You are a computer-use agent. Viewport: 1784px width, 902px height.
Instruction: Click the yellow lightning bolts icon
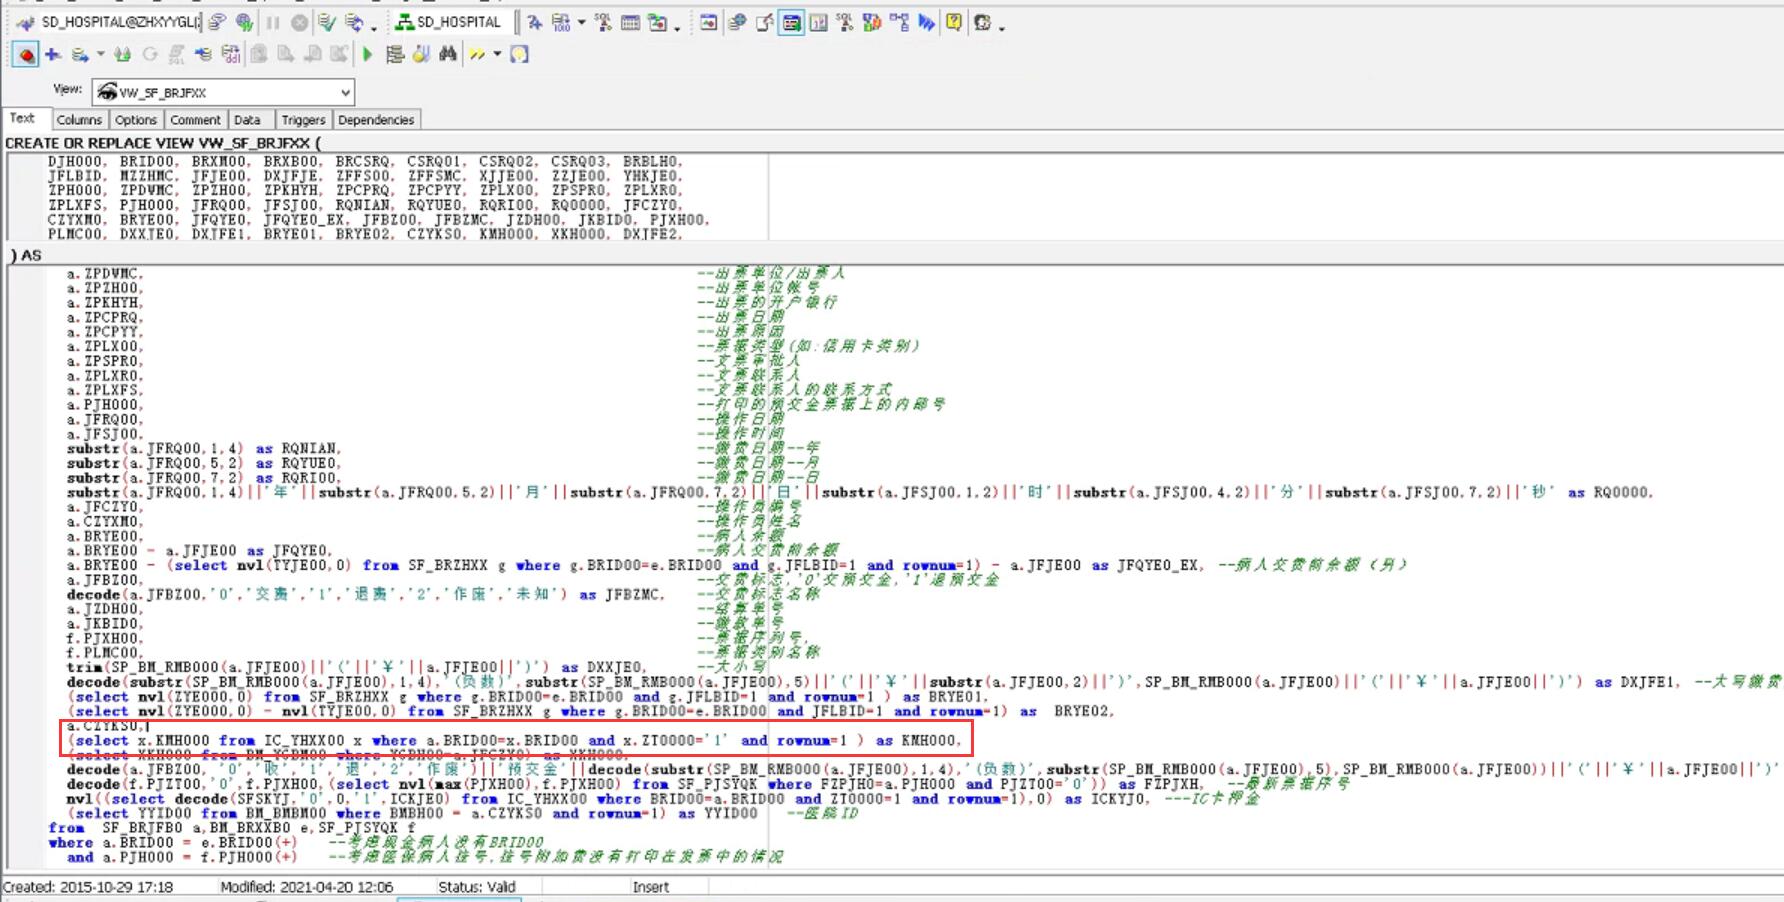[477, 54]
